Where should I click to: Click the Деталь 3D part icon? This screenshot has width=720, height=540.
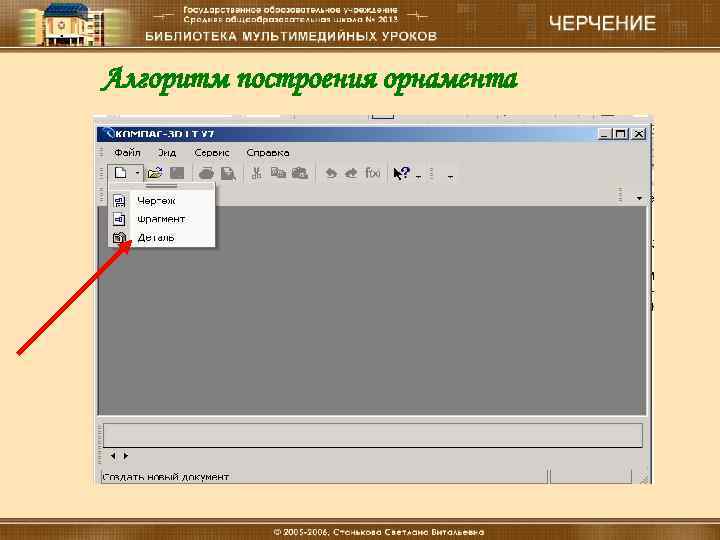pos(119,237)
